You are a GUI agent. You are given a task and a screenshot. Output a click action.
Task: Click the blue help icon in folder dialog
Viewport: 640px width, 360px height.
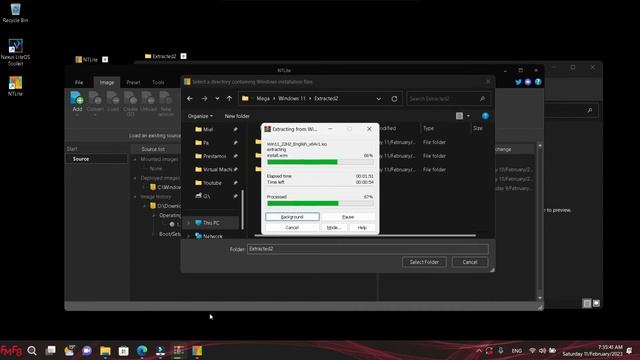(485, 116)
